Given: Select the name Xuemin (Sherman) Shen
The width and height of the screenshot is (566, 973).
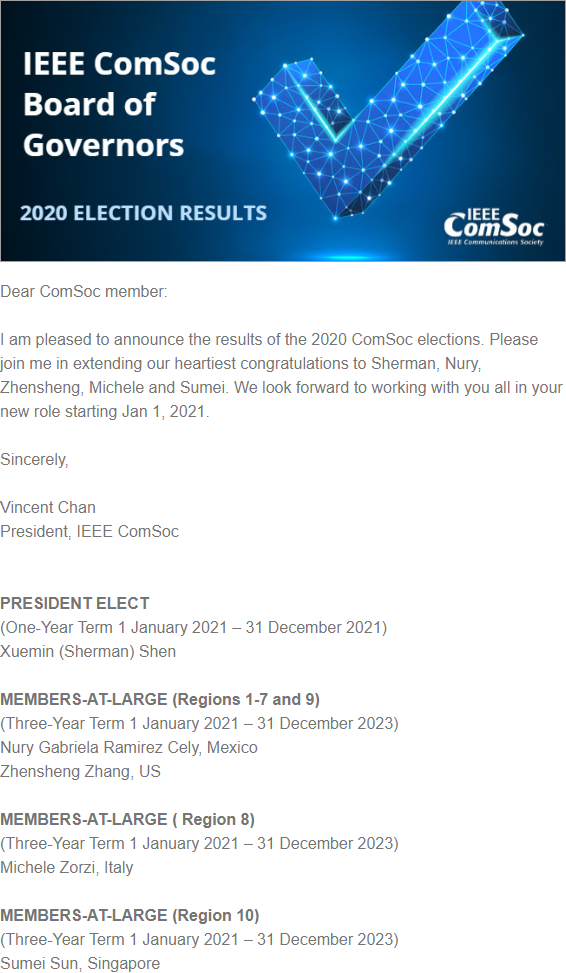Looking at the screenshot, I should (x=88, y=652).
